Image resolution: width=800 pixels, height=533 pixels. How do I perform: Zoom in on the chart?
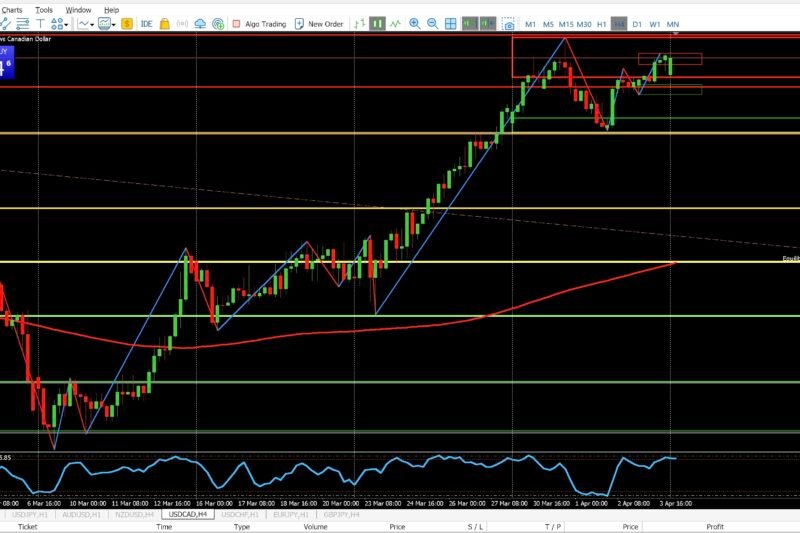[x=415, y=23]
